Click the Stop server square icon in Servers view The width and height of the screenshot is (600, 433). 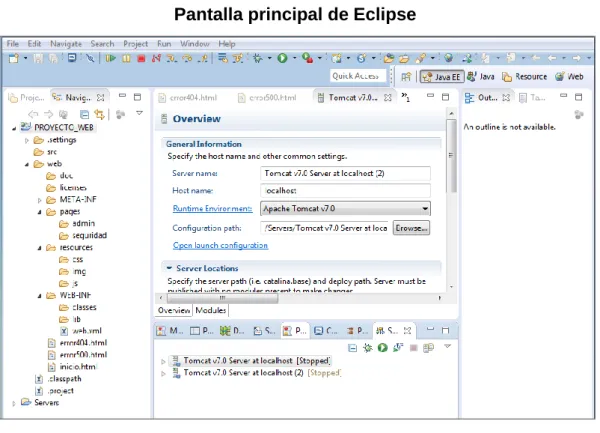413,348
